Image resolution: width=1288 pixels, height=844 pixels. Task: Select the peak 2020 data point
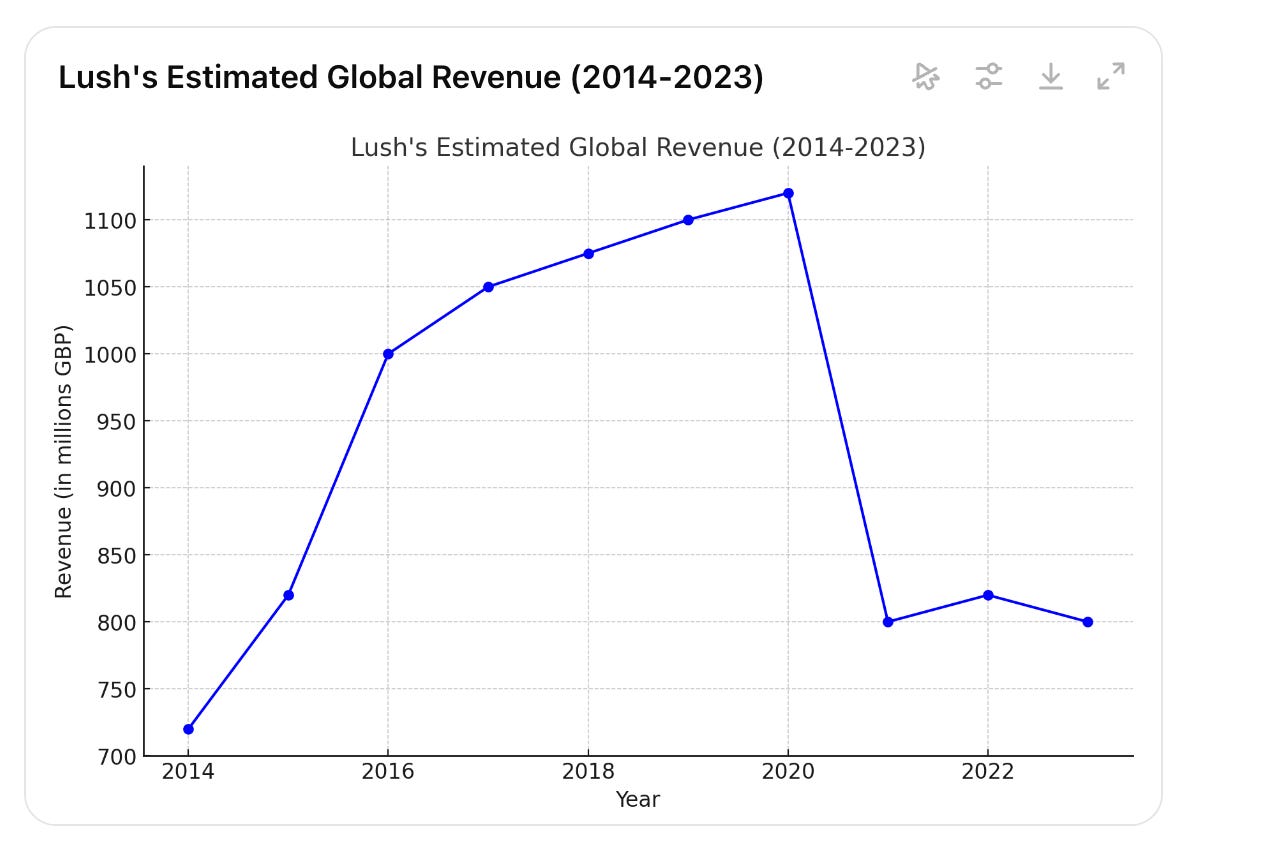[x=788, y=193]
